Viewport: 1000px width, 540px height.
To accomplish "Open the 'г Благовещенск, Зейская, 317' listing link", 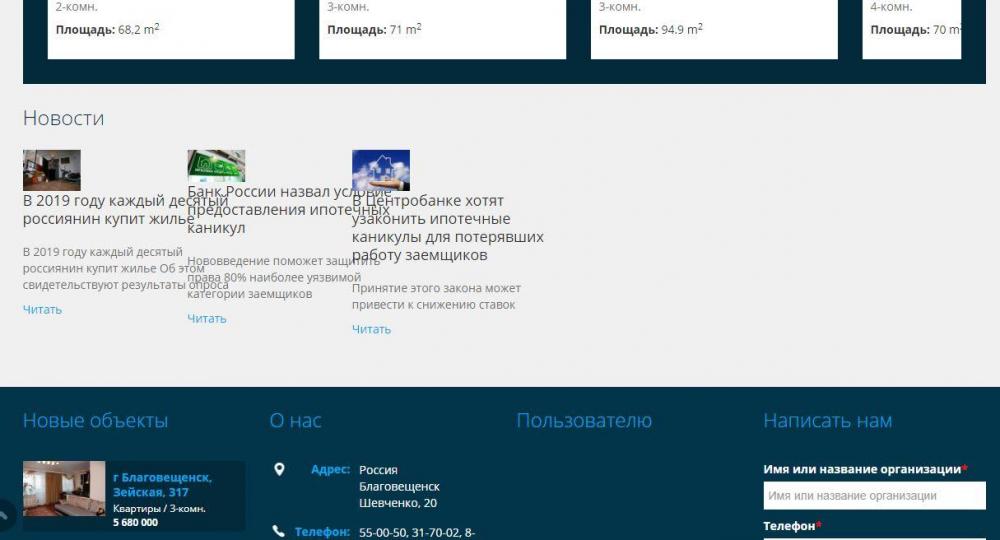I will 162,485.
